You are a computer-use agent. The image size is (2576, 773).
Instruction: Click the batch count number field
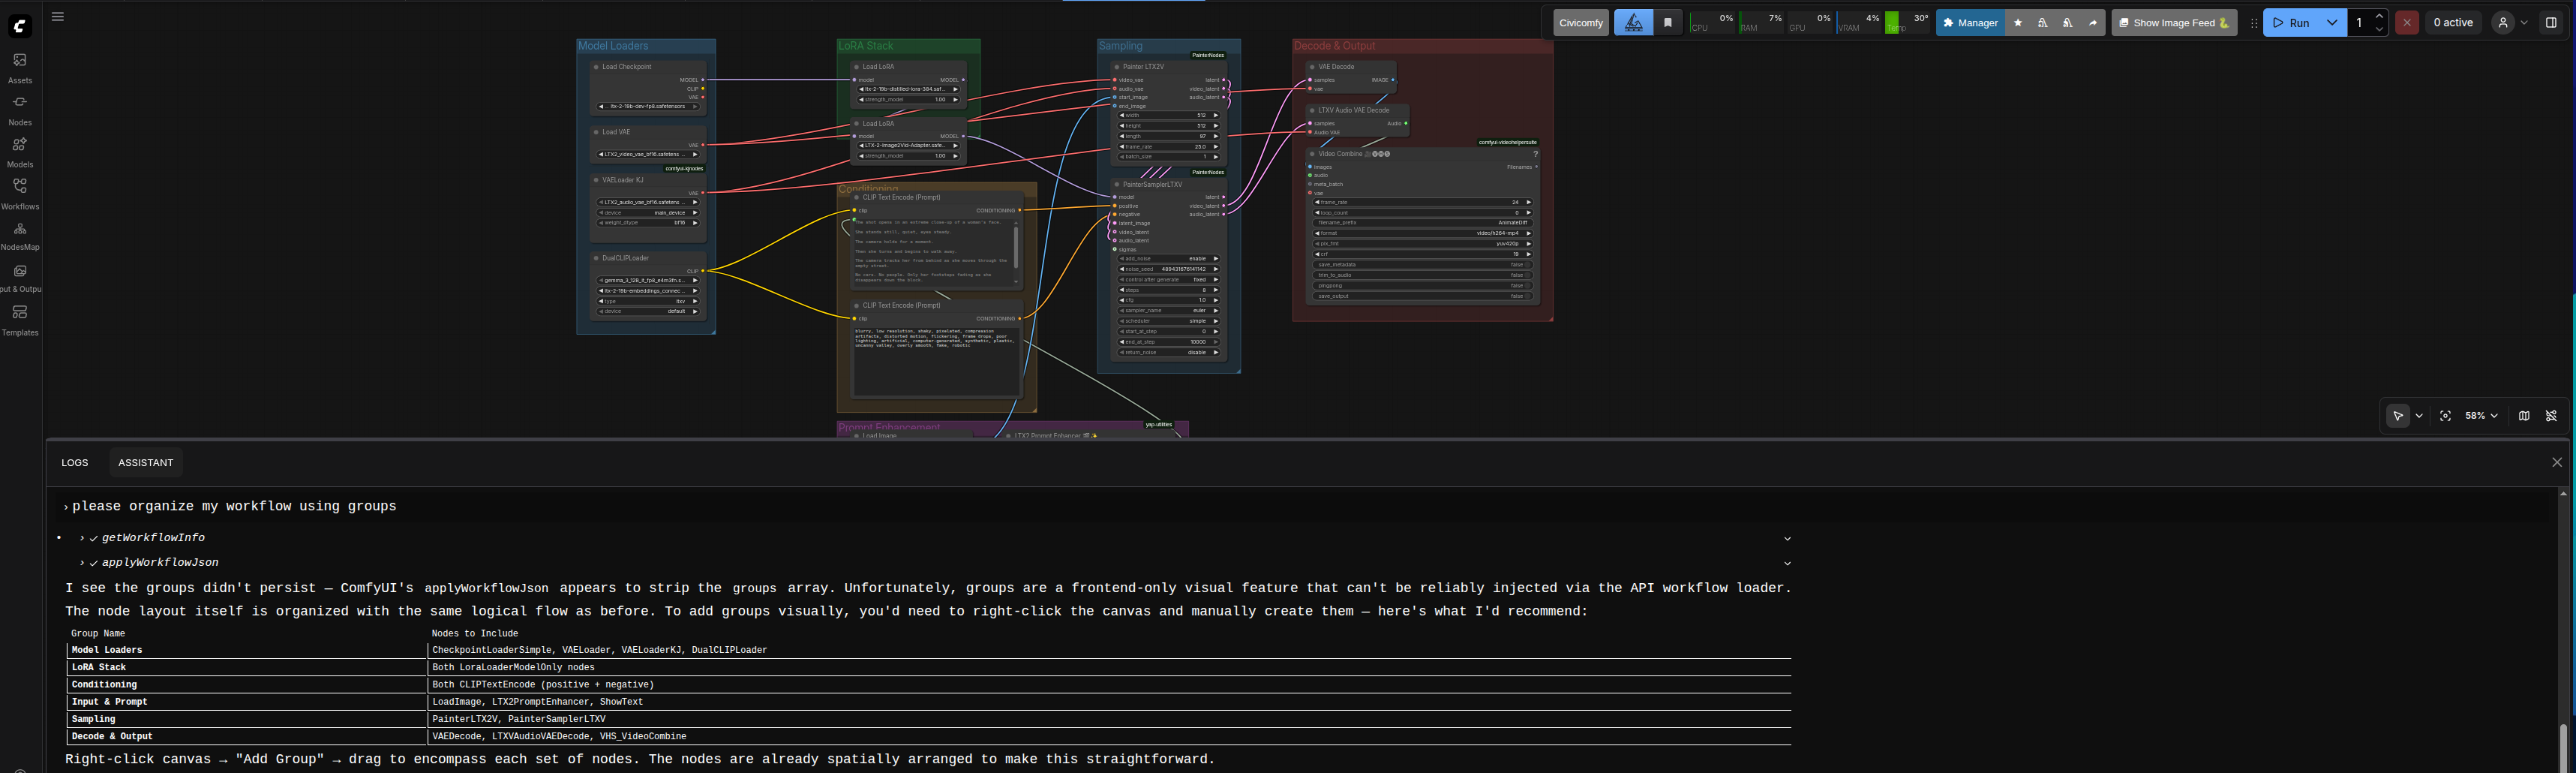[x=2360, y=22]
